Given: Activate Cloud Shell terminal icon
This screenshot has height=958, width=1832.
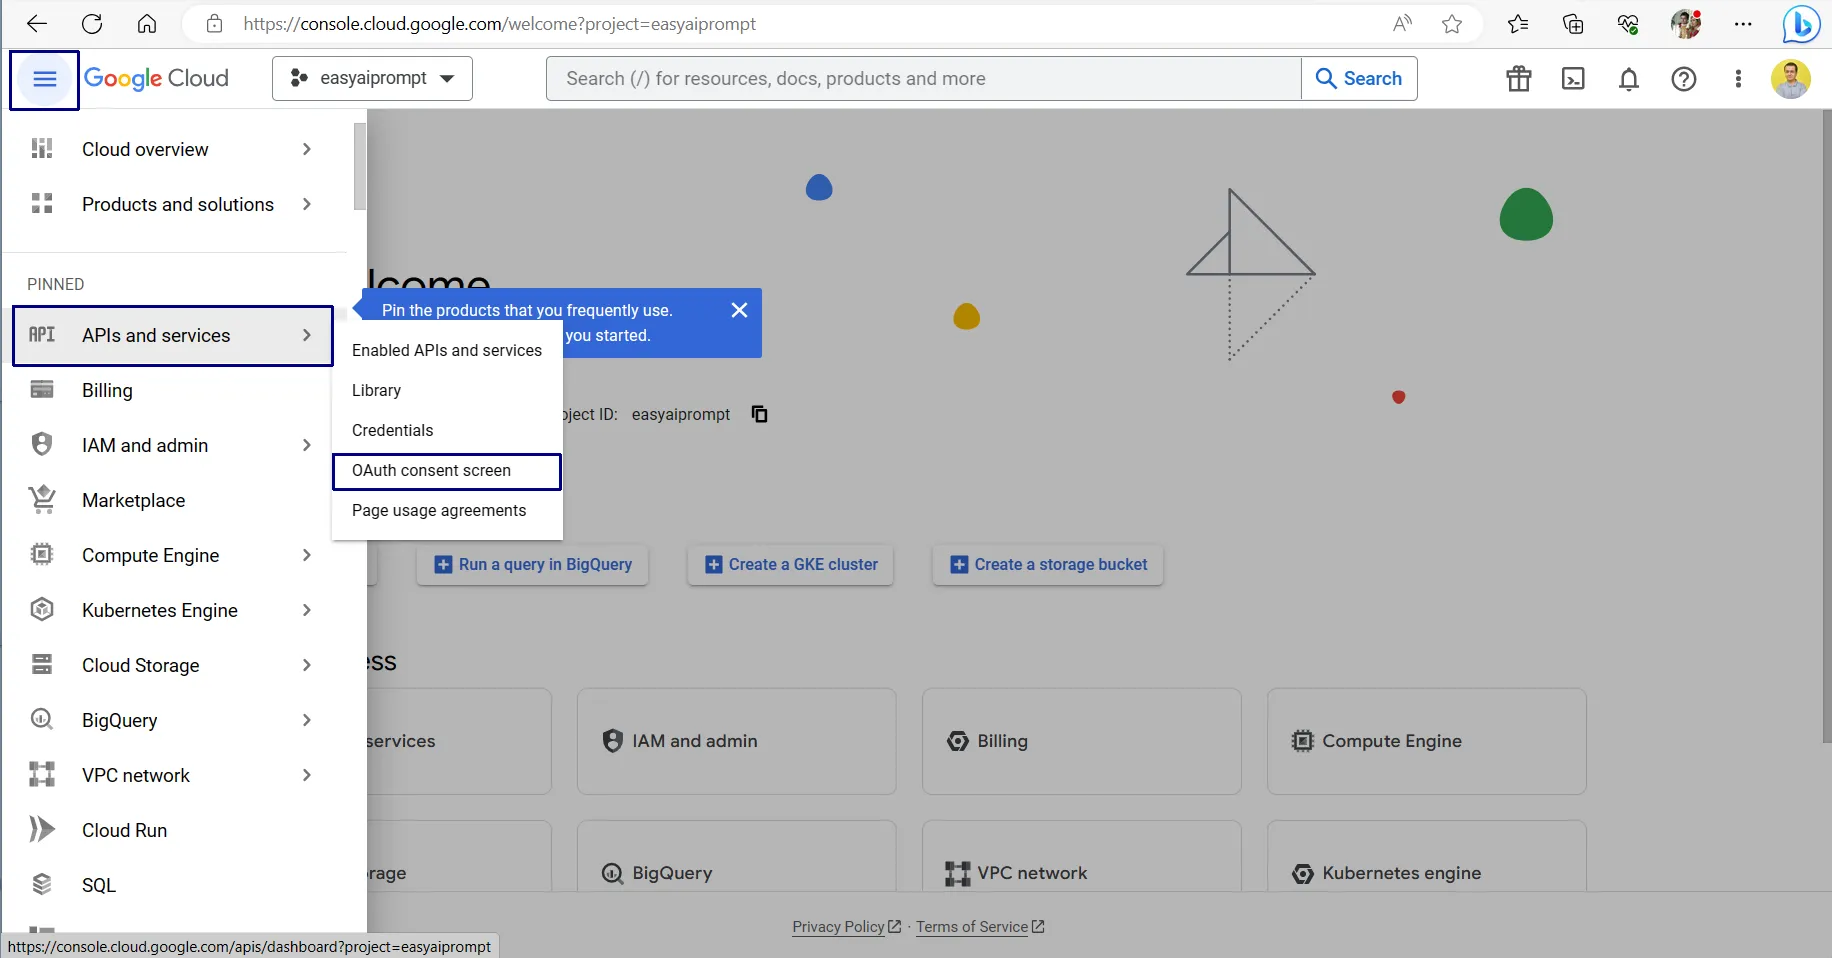Looking at the screenshot, I should tap(1573, 79).
